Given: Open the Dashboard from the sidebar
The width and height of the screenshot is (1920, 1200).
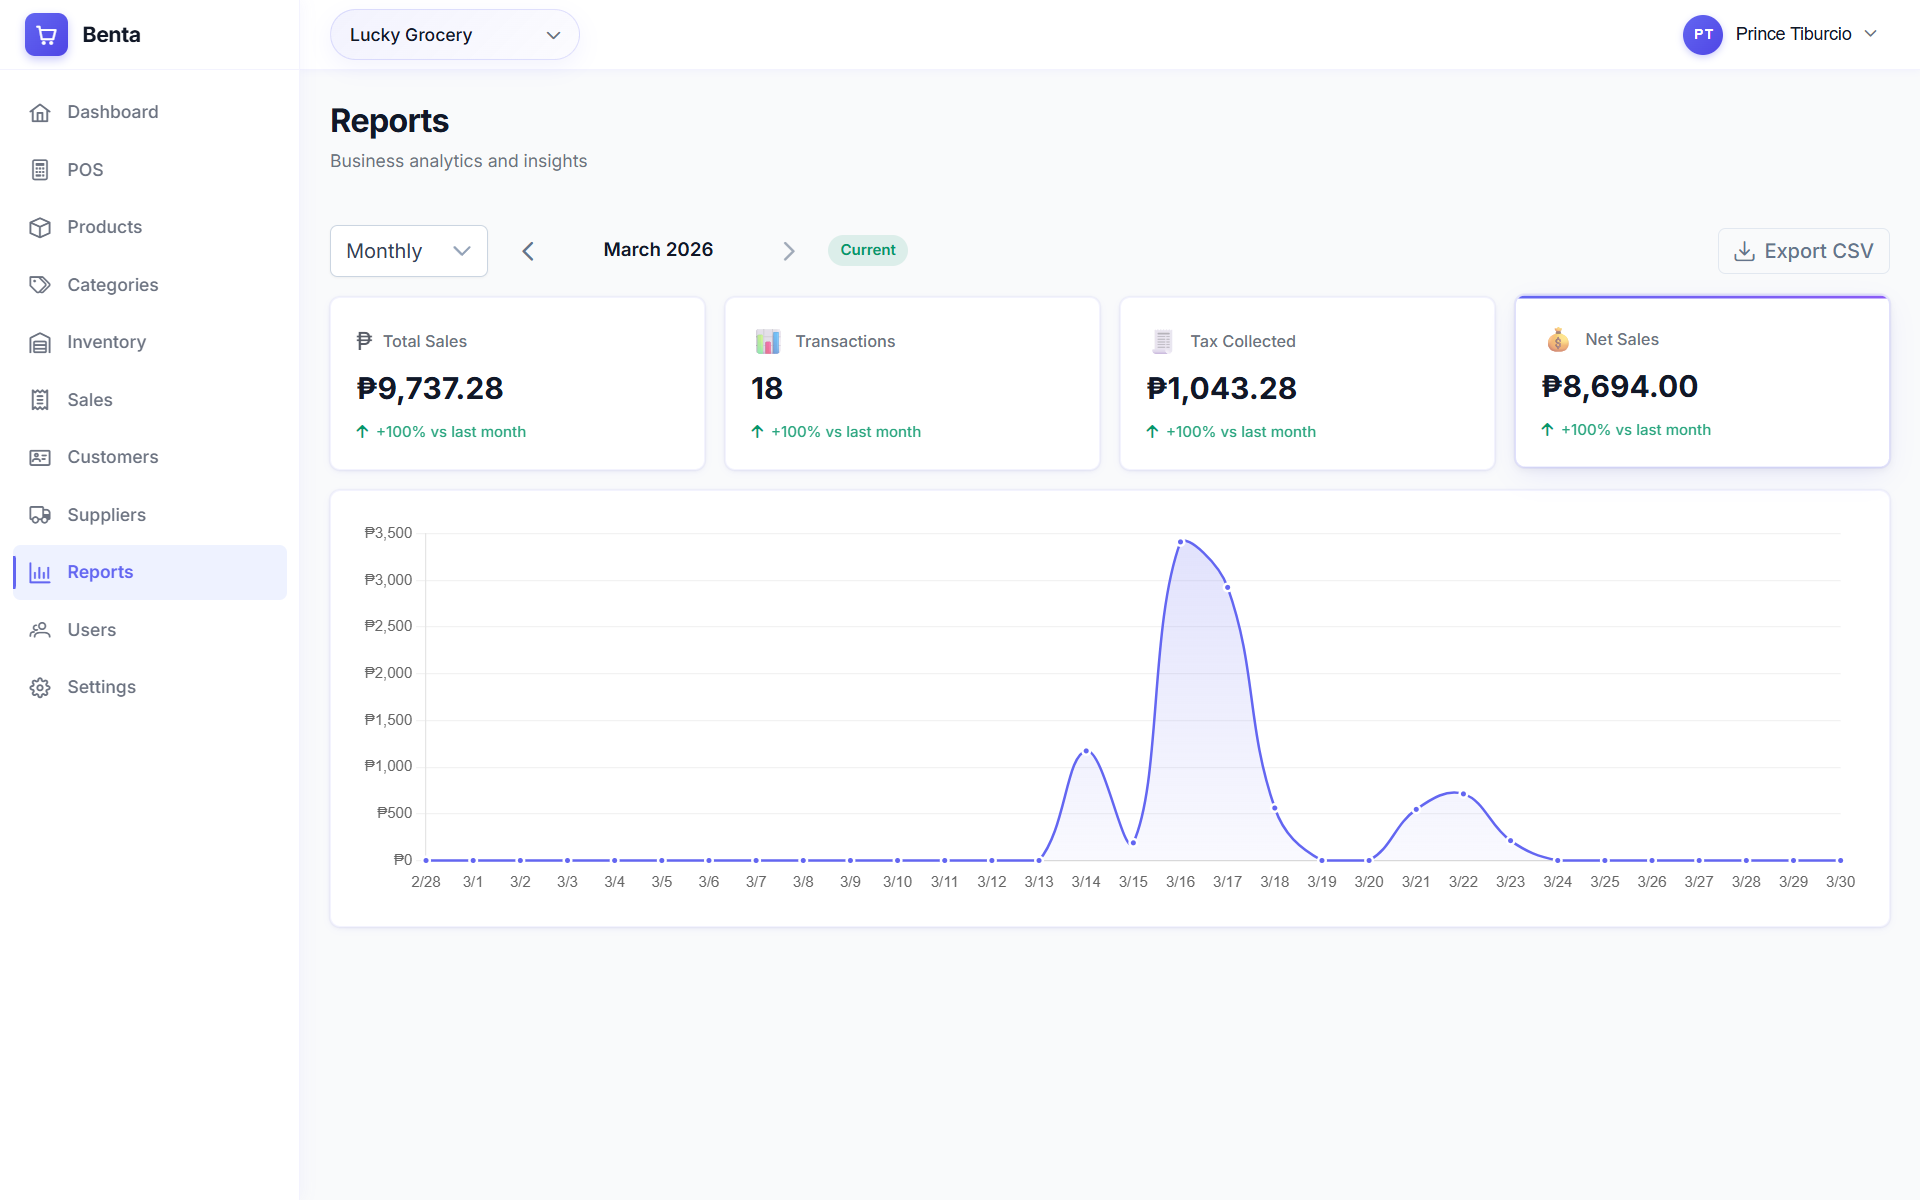Looking at the screenshot, I should [x=111, y=112].
